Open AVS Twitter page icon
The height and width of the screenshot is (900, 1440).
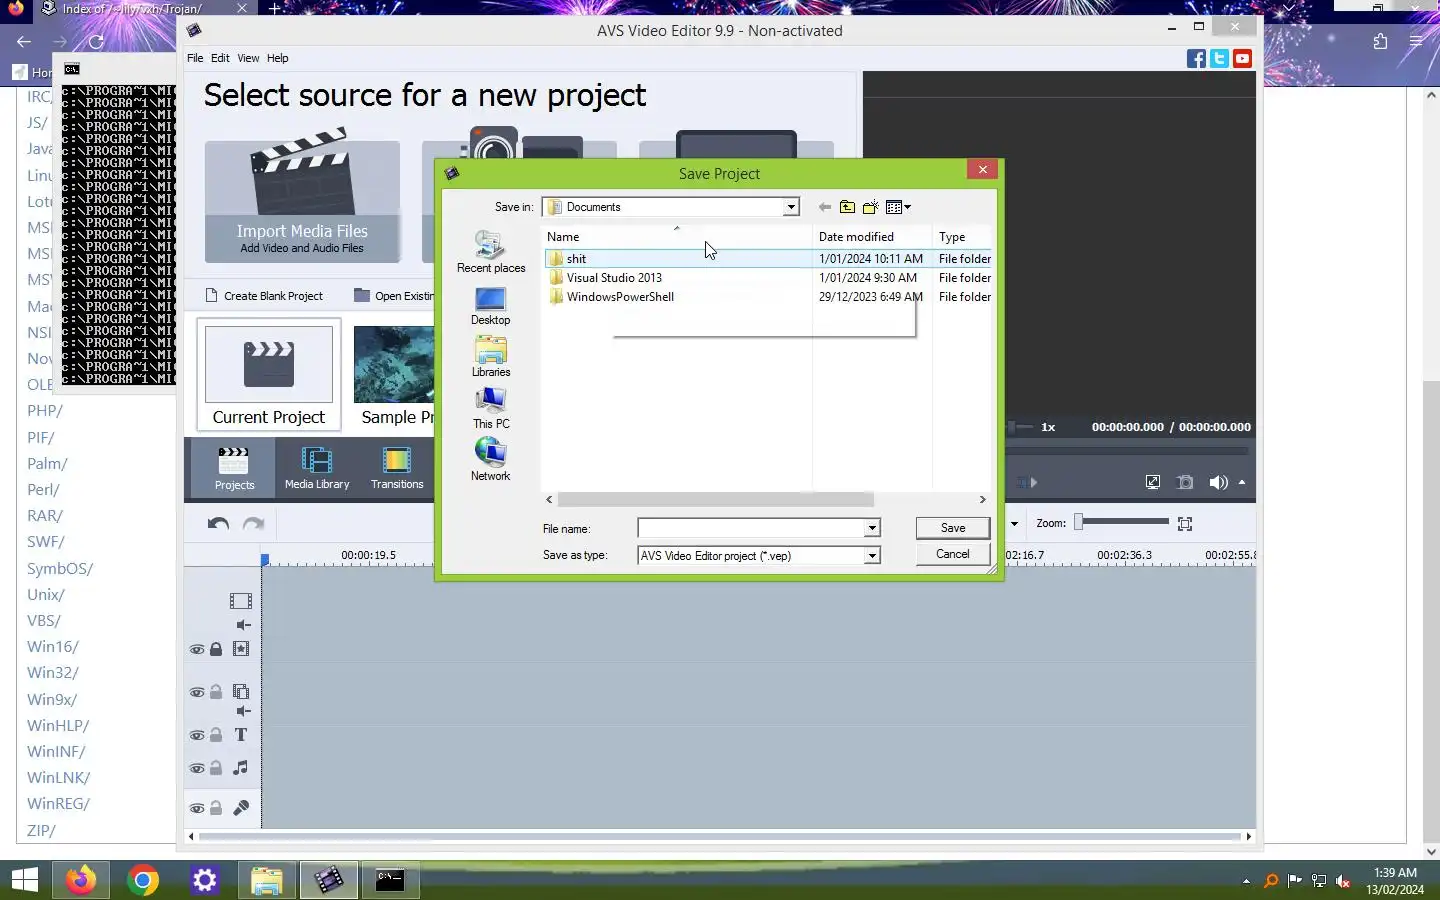[1219, 59]
